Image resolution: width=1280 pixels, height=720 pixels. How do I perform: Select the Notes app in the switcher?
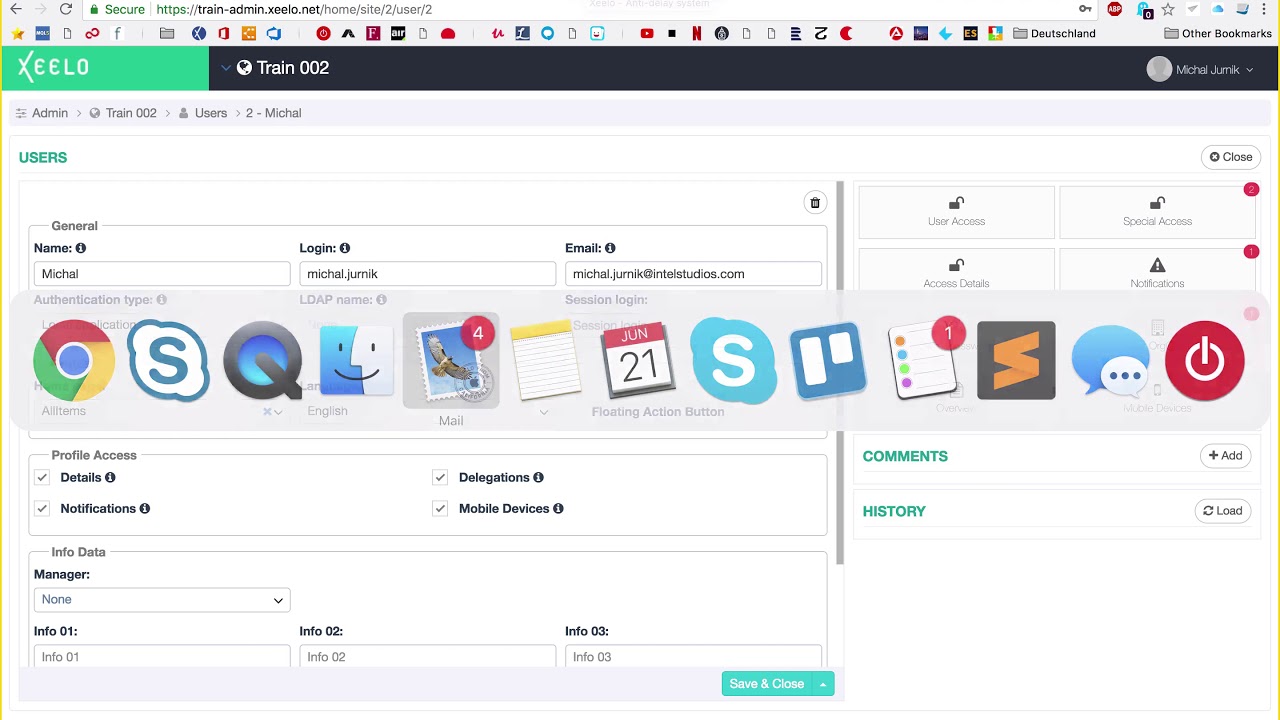[x=545, y=361]
